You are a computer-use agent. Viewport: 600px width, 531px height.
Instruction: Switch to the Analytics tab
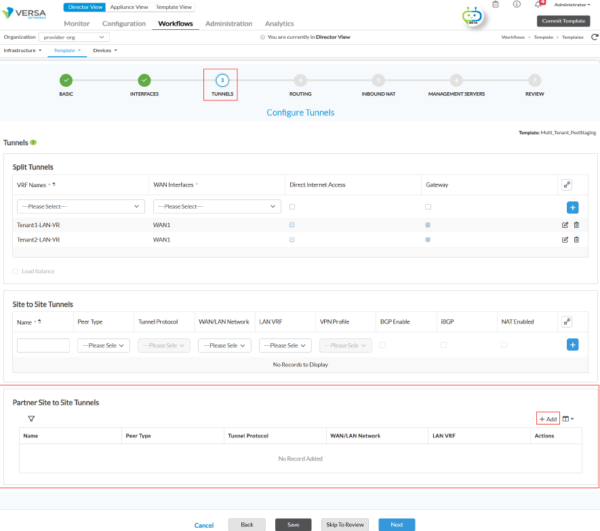(x=279, y=24)
